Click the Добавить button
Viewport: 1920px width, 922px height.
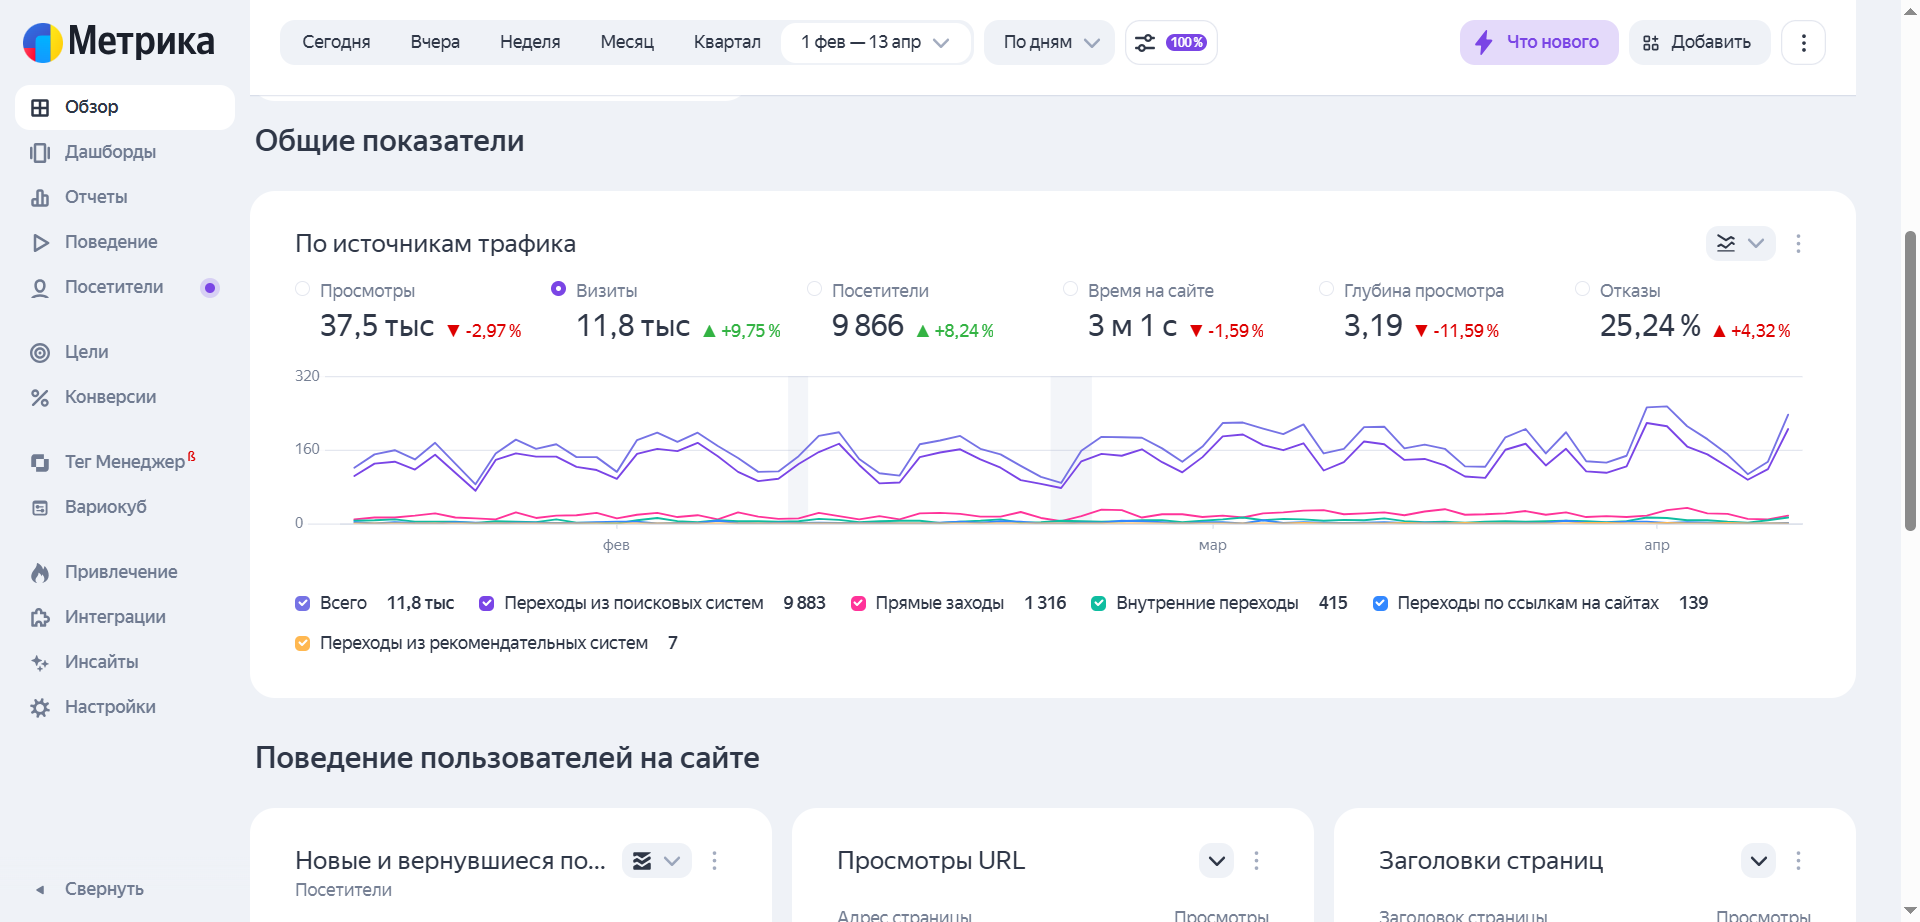click(1698, 42)
